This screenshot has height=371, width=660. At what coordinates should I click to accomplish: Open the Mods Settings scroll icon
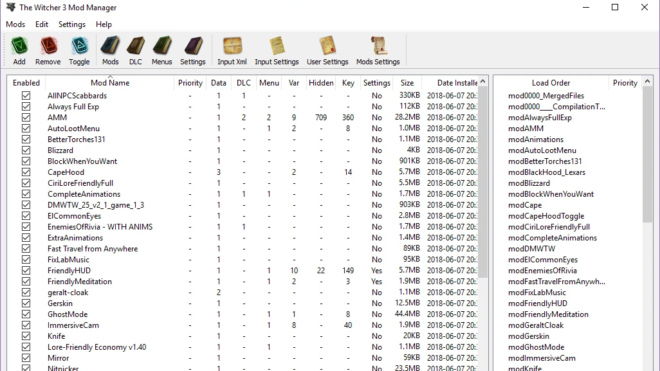[378, 51]
